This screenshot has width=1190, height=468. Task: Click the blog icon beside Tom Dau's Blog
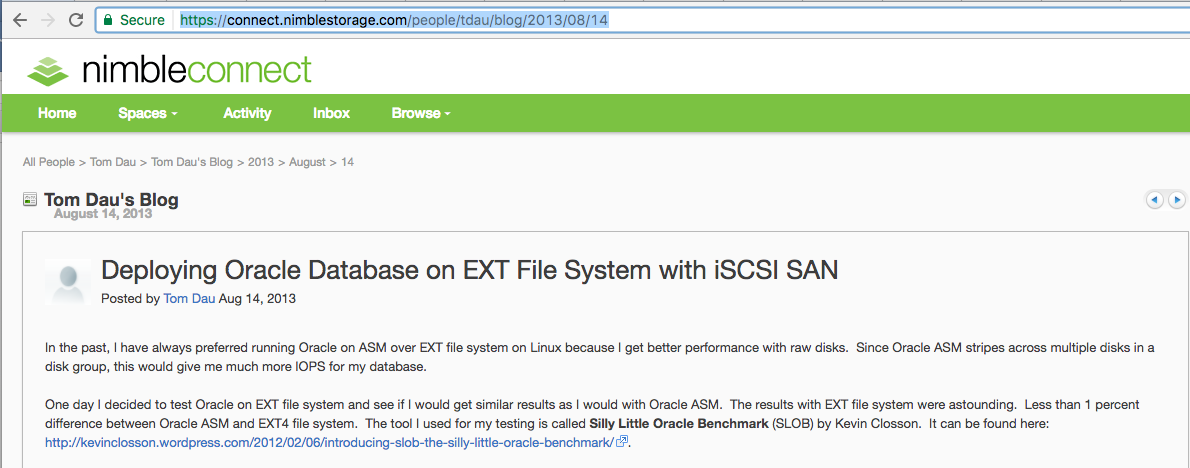(x=30, y=200)
